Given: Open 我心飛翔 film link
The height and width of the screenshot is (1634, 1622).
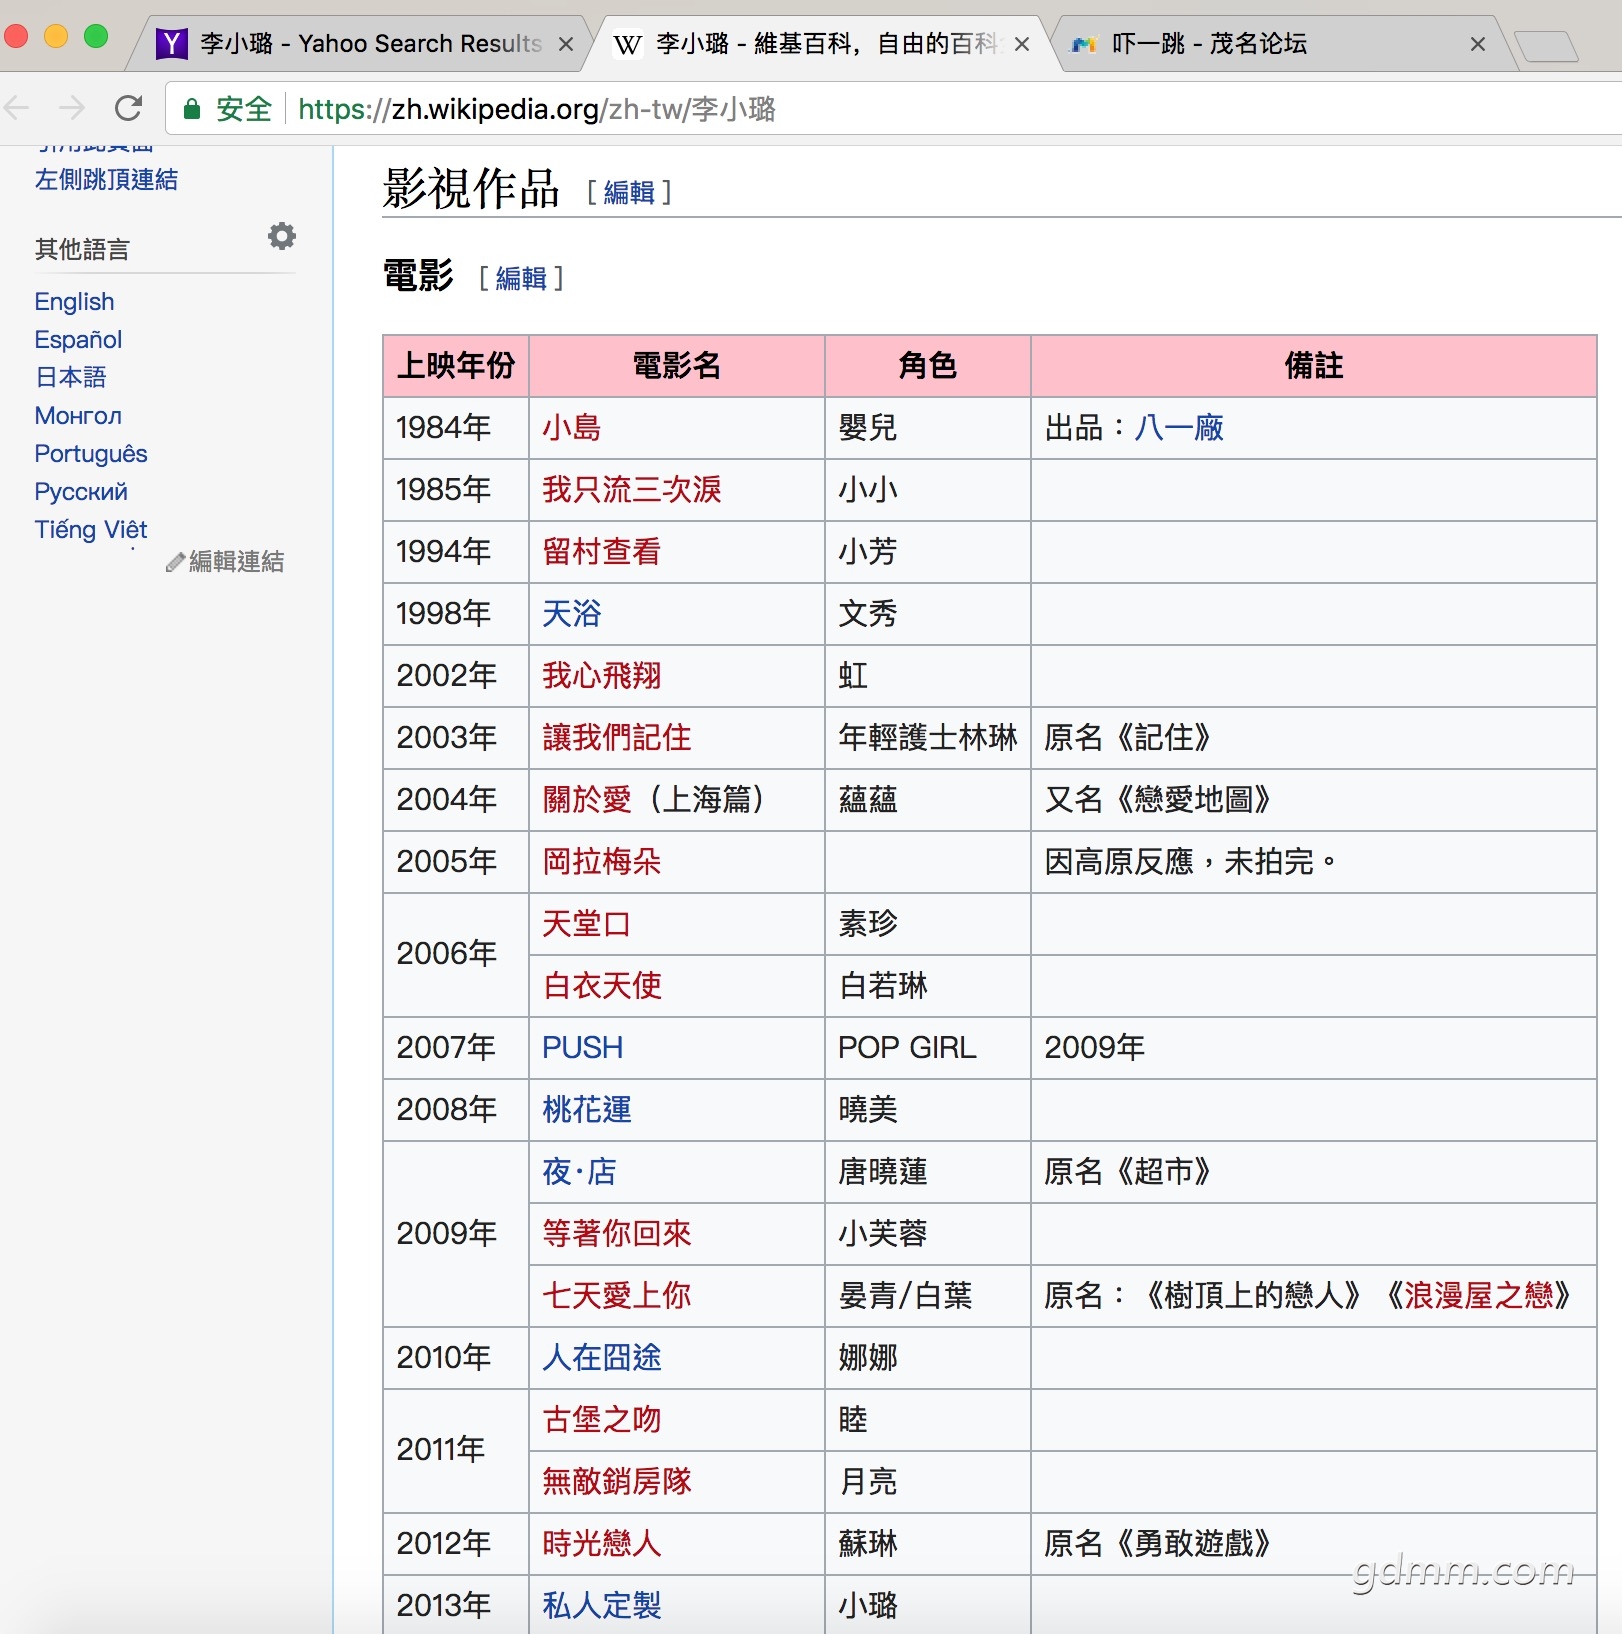Looking at the screenshot, I should point(601,676).
